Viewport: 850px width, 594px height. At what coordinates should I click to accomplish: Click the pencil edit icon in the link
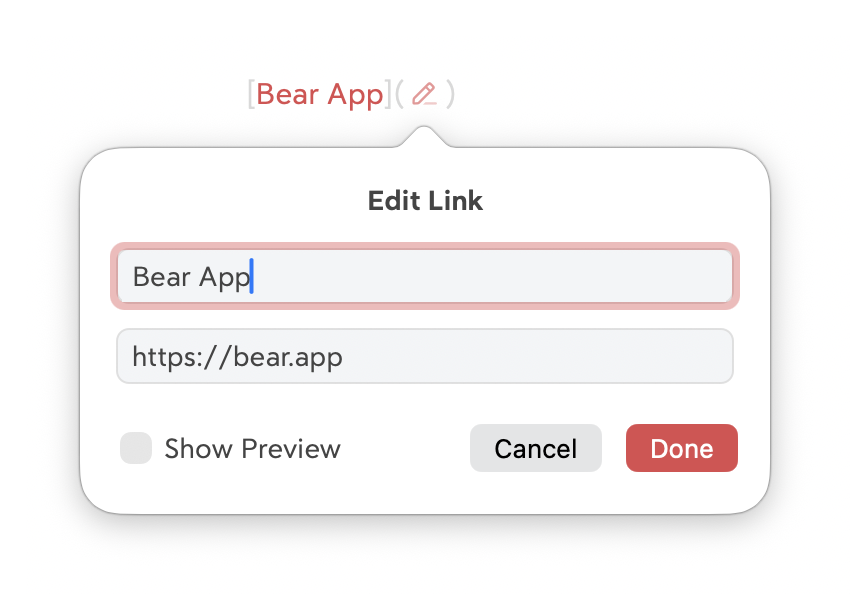425,94
